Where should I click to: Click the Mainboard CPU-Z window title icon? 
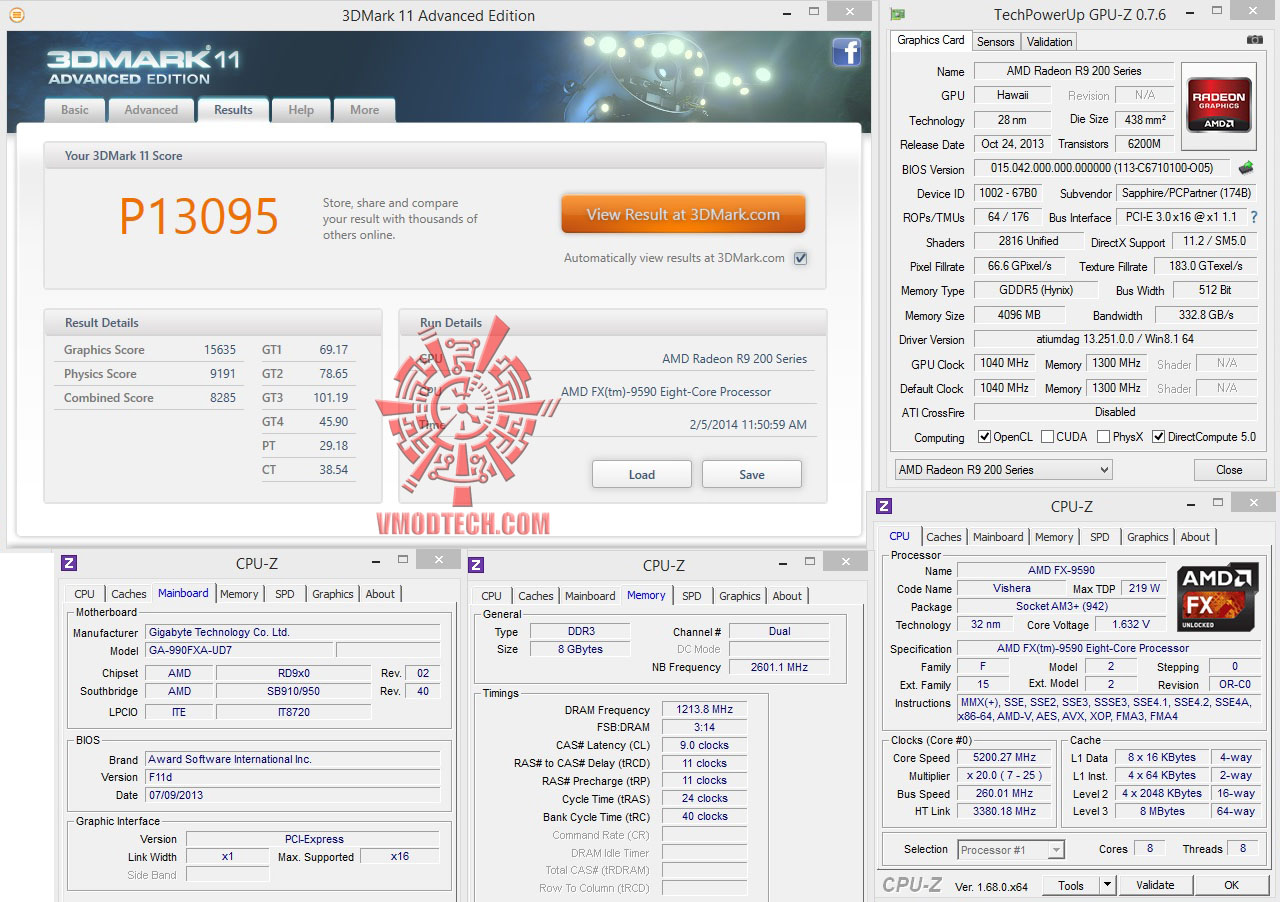click(69, 563)
